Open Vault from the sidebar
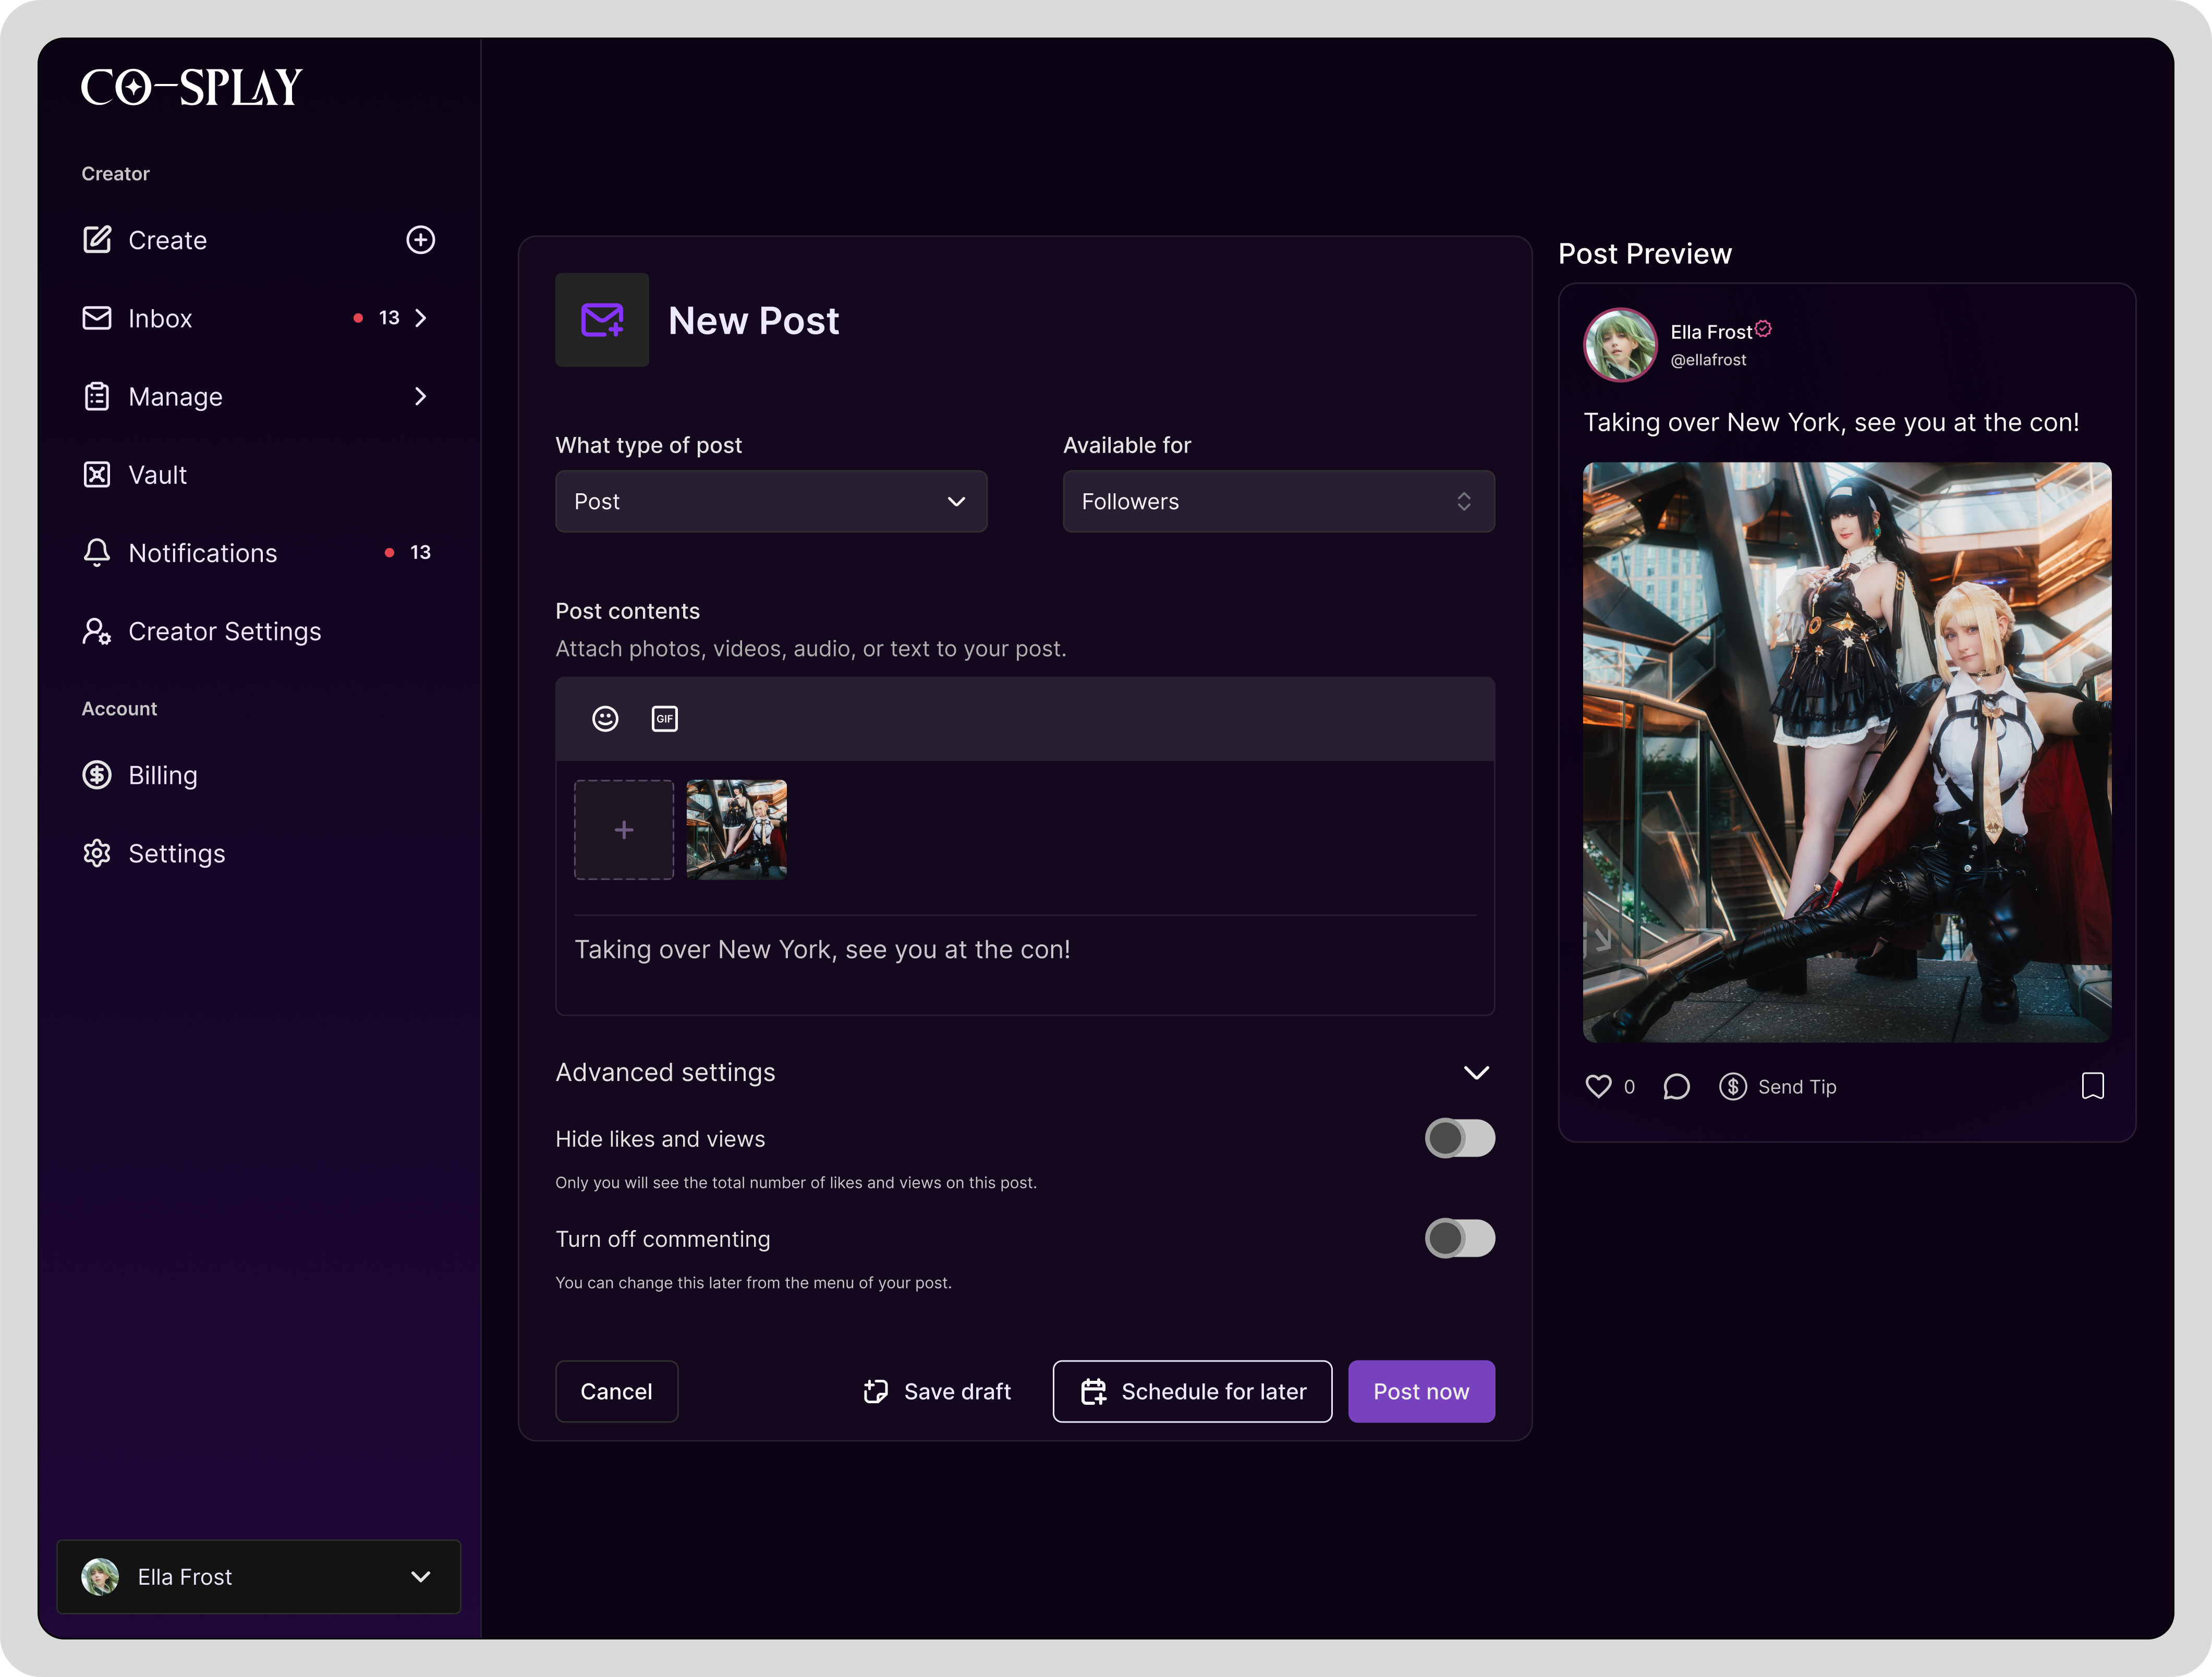Viewport: 2212px width, 1677px height. (157, 475)
